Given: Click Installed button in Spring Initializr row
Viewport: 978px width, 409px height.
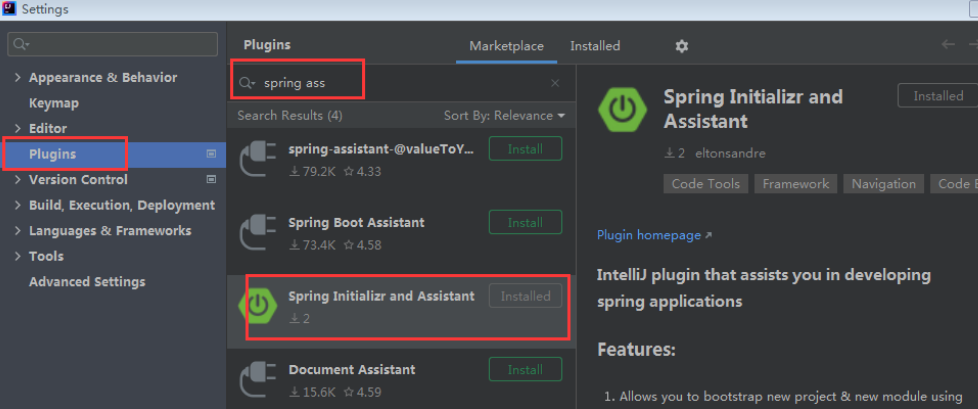Looking at the screenshot, I should 525,296.
